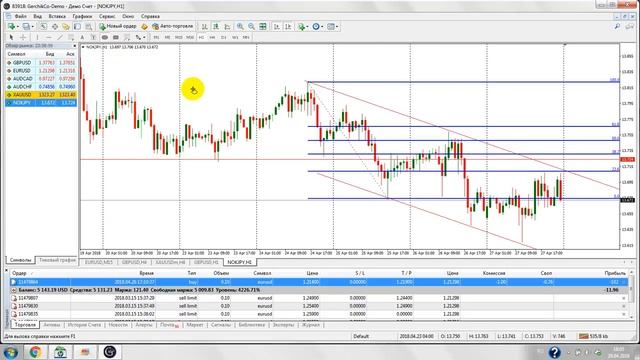Sort orders by the Время column header
Viewport: 640px width, 360px height.
click(147, 273)
